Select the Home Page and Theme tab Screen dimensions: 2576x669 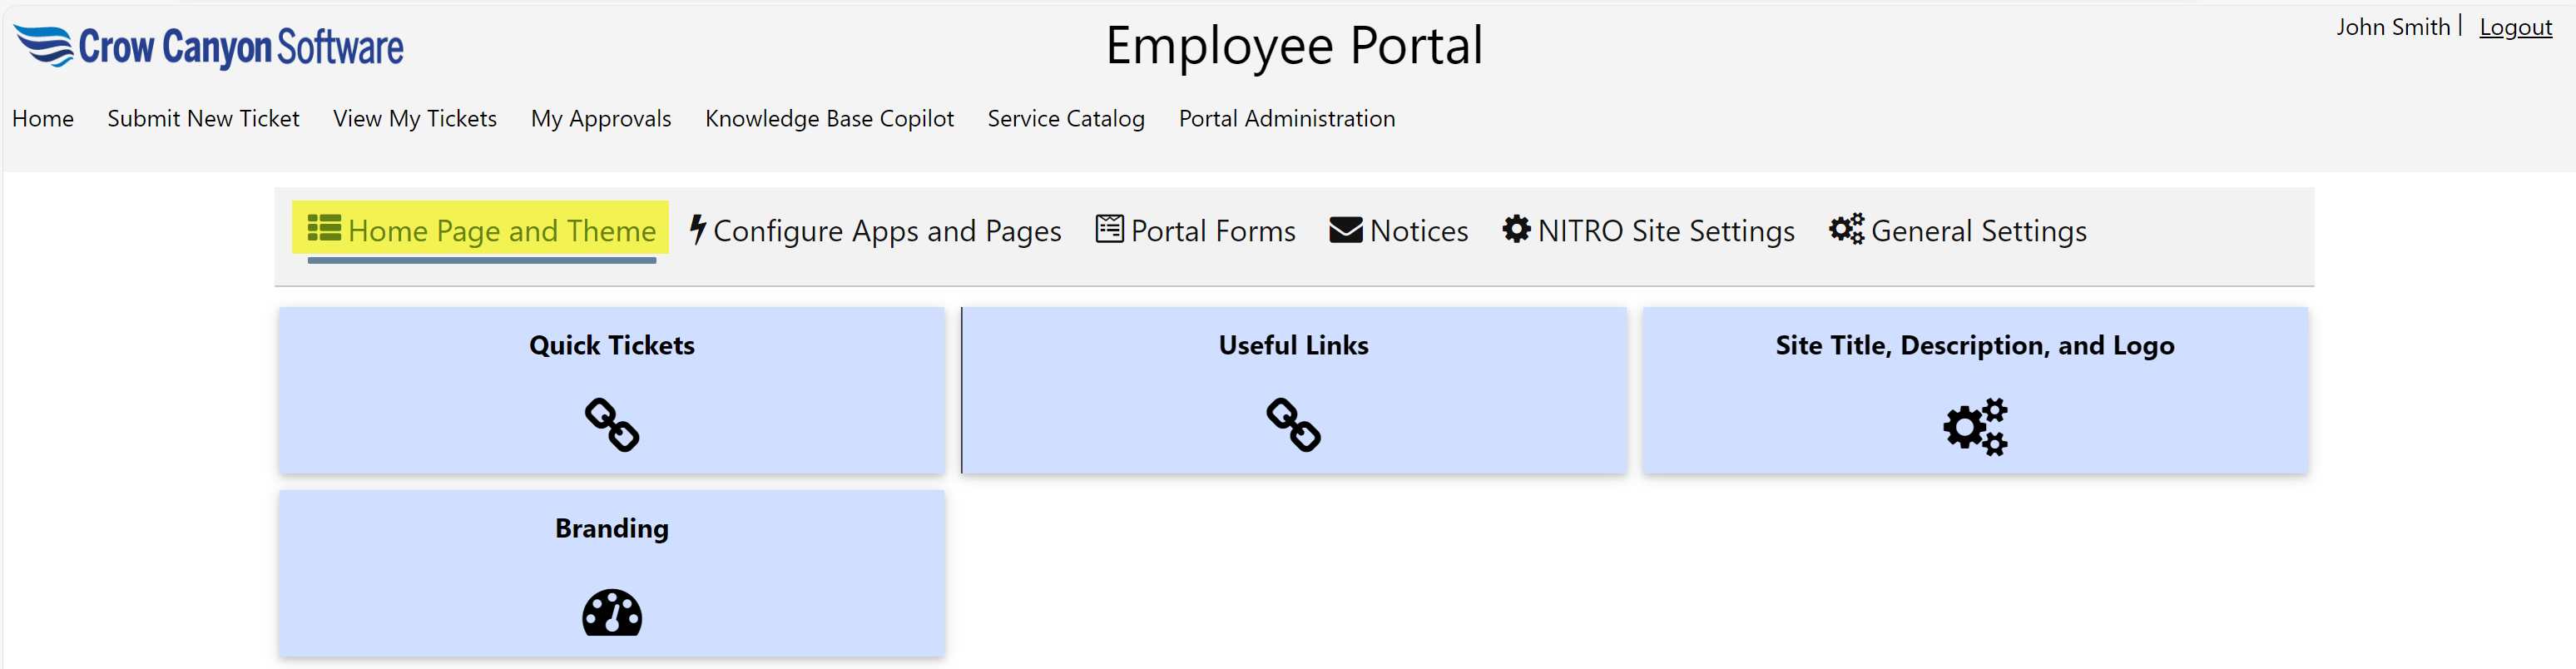coord(501,231)
